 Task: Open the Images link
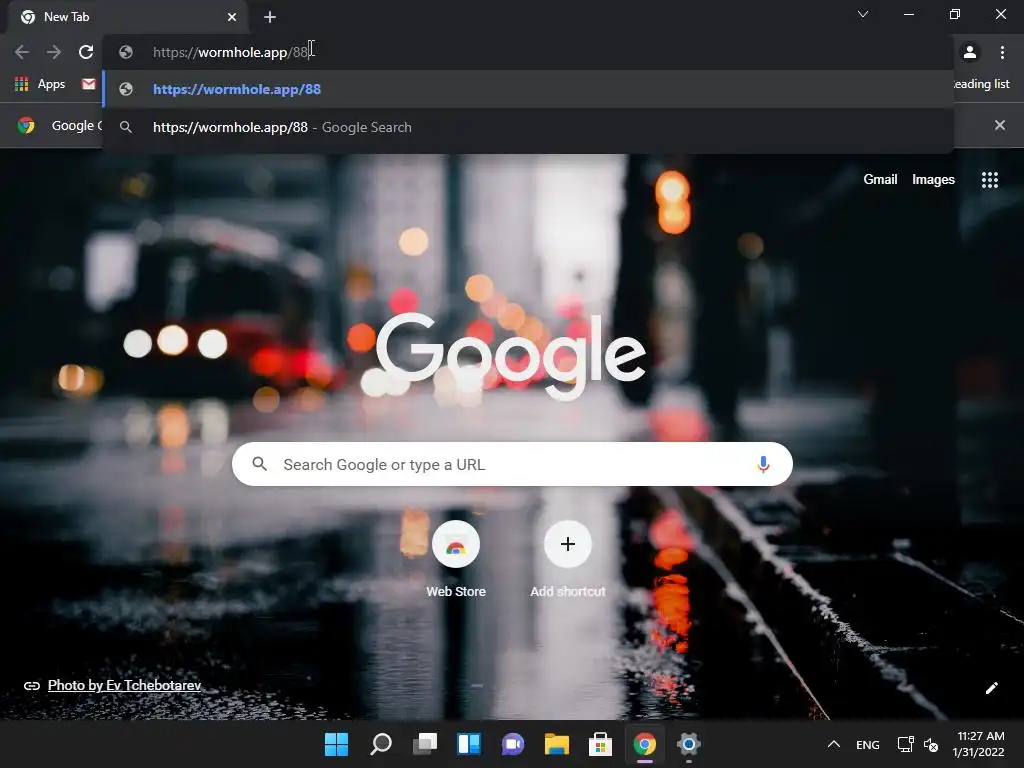[933, 180]
